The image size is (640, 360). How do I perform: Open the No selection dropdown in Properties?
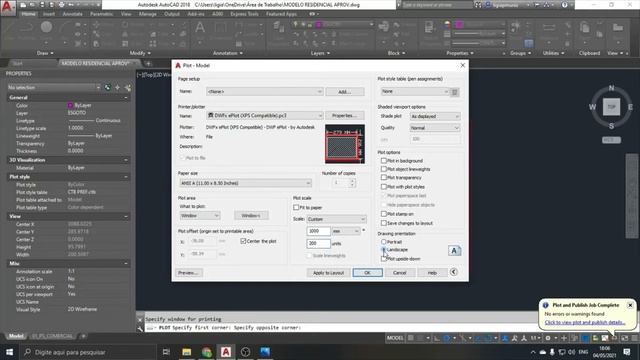click(53, 87)
